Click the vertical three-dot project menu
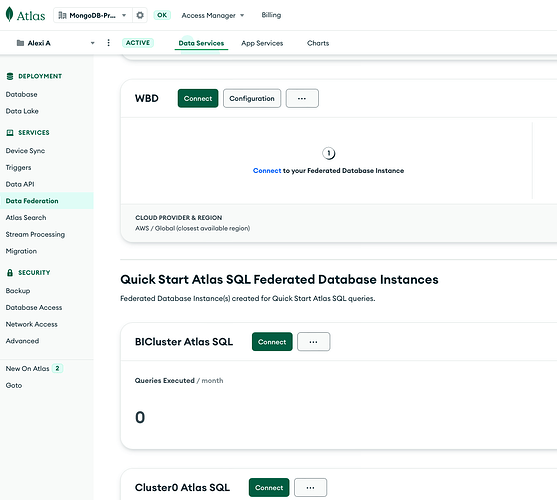This screenshot has height=500, width=557. (x=108, y=43)
